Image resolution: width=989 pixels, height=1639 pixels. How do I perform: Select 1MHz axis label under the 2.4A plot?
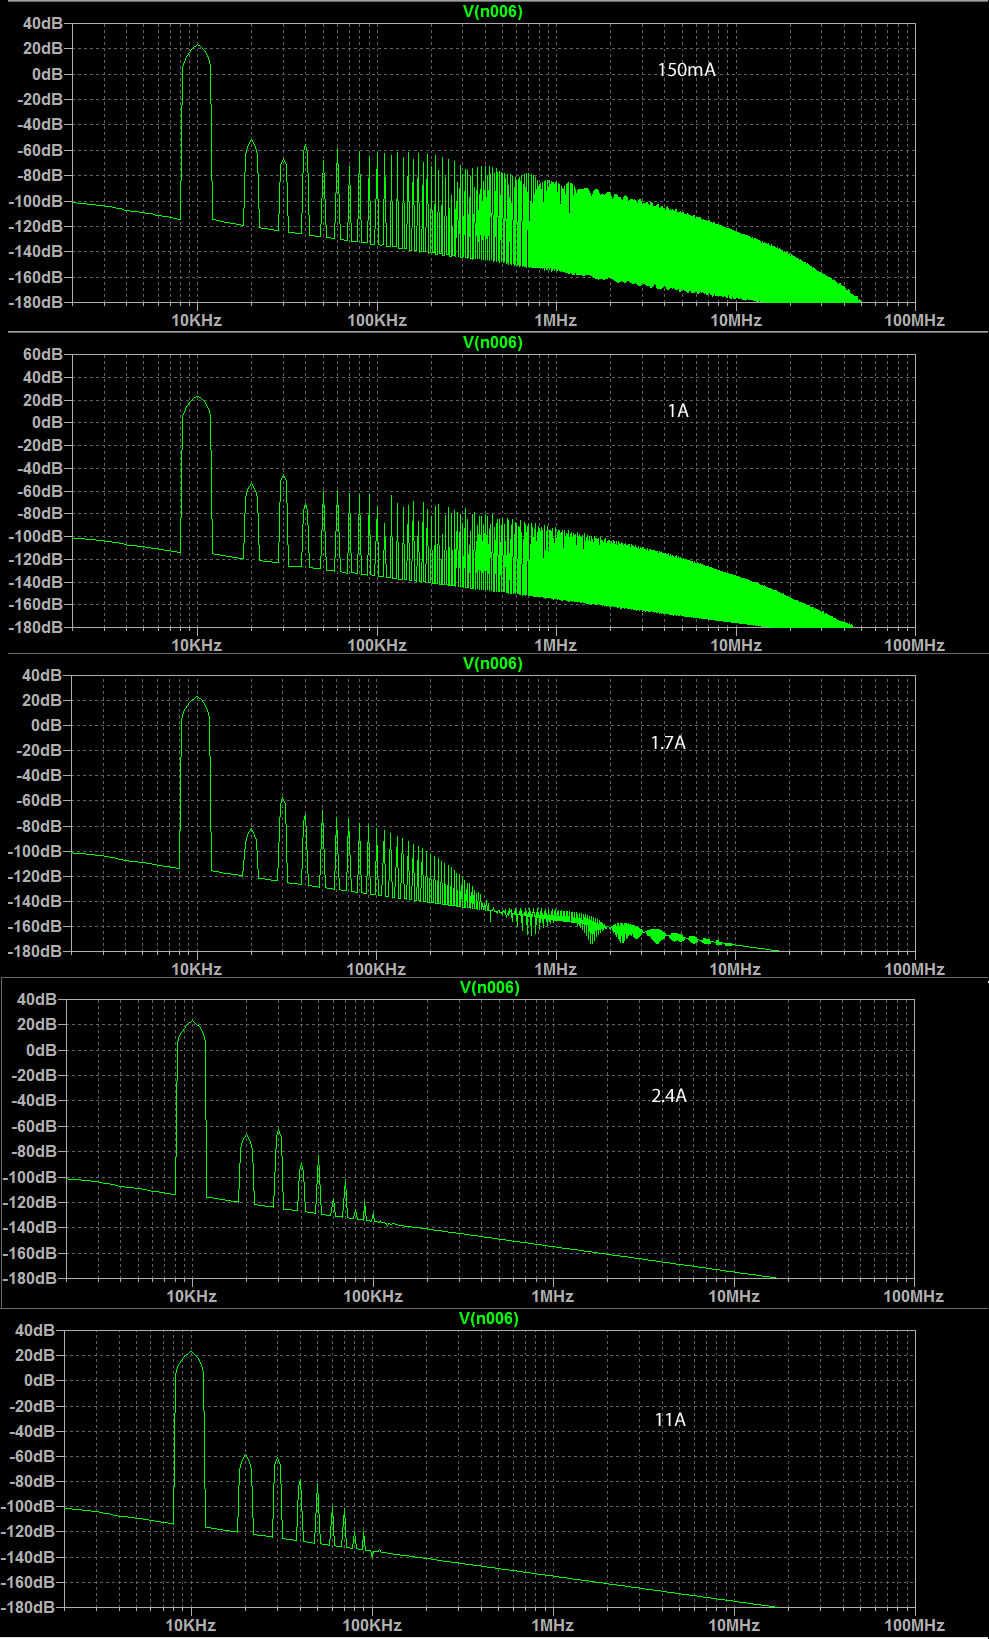(x=552, y=1296)
